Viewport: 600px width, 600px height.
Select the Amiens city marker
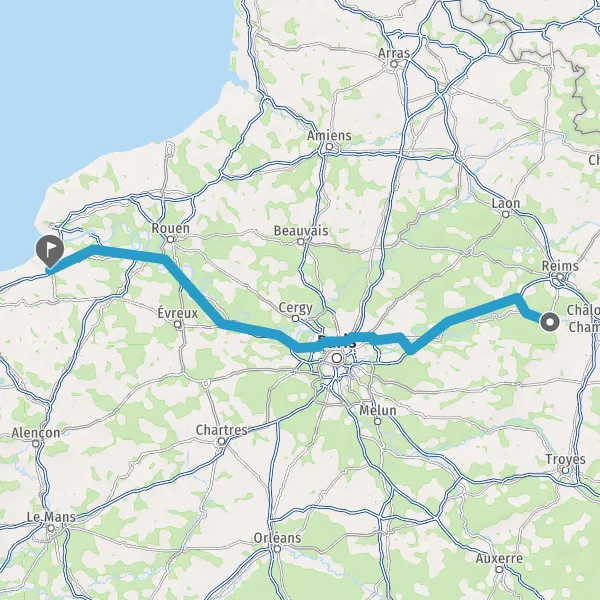coord(329,147)
